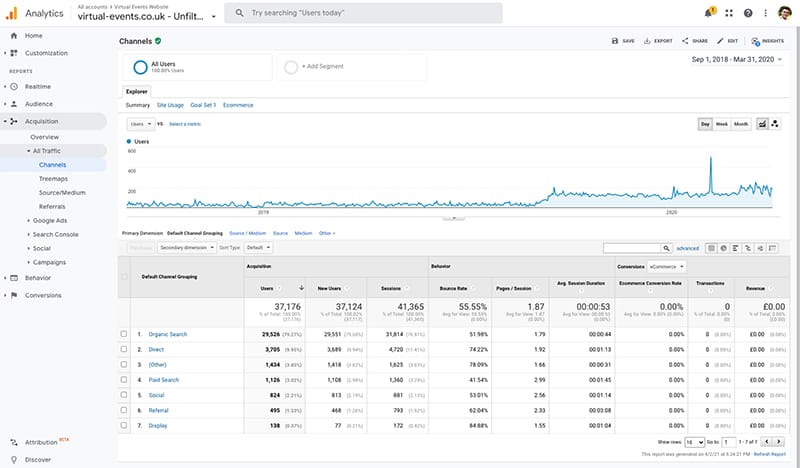Set chart interval to Week
Viewport: 800px width, 468px height.
coord(722,124)
